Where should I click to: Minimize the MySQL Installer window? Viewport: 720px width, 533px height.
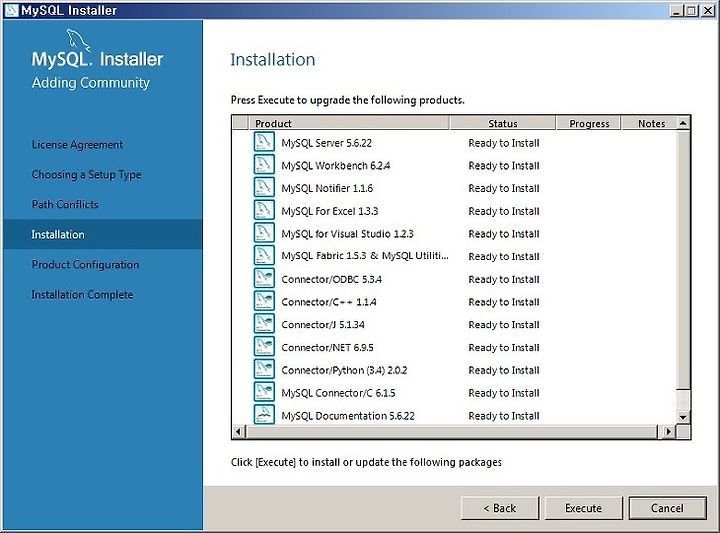point(676,11)
